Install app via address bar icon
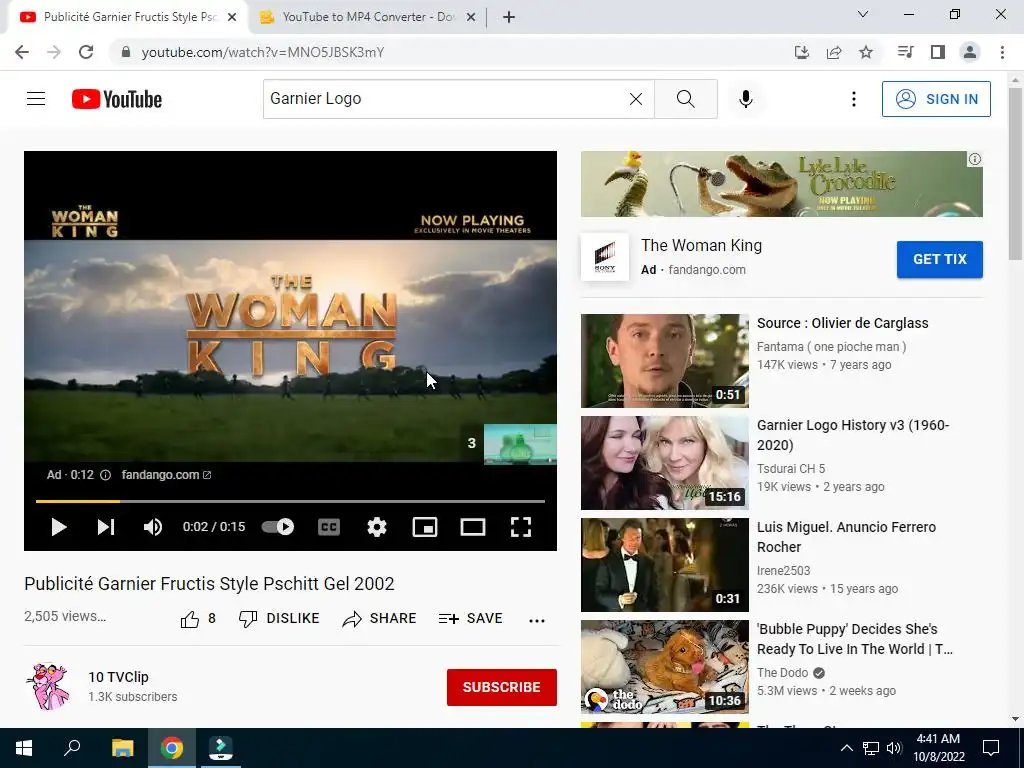Viewport: 1024px width, 768px height. 802,52
